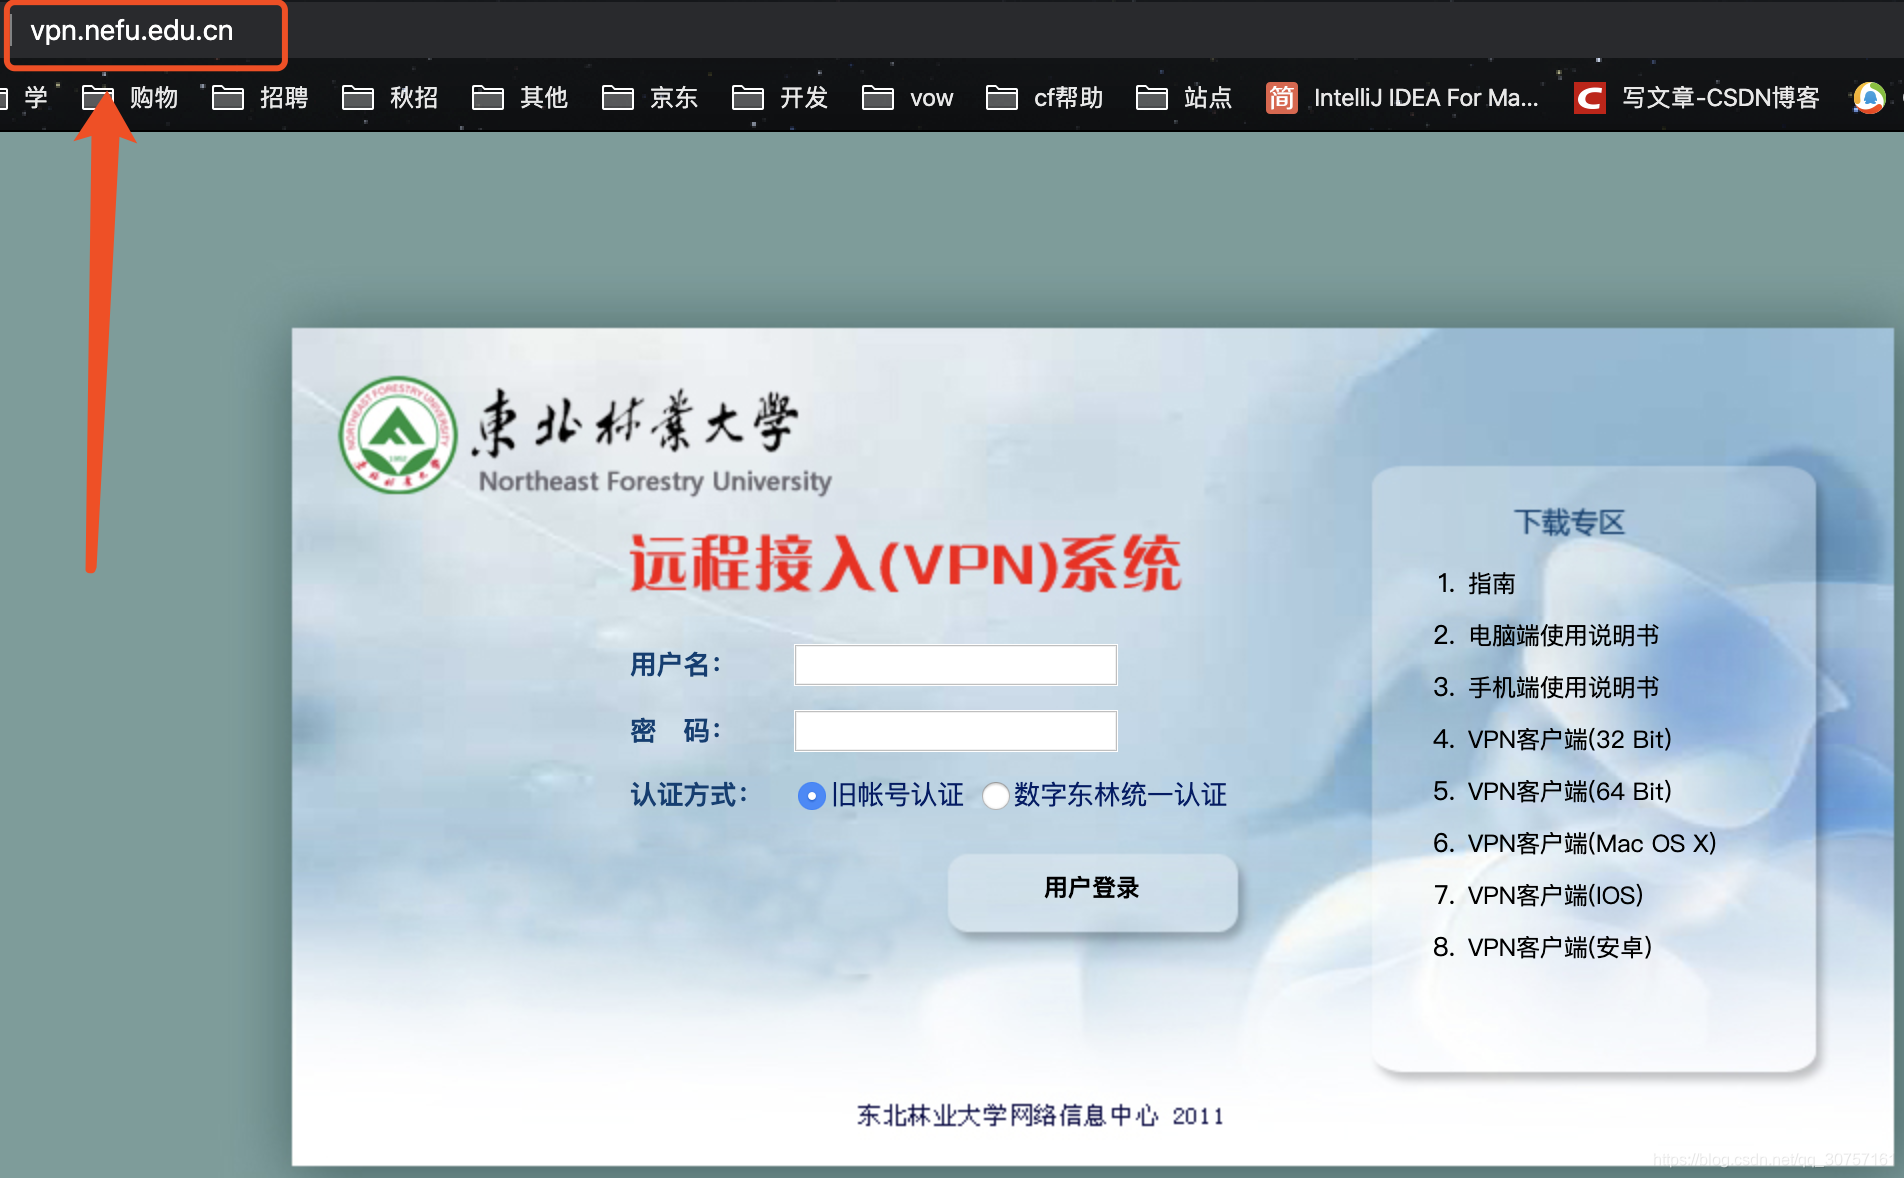This screenshot has width=1904, height=1178.
Task: Focus the 用户名 input field
Action: 955,665
